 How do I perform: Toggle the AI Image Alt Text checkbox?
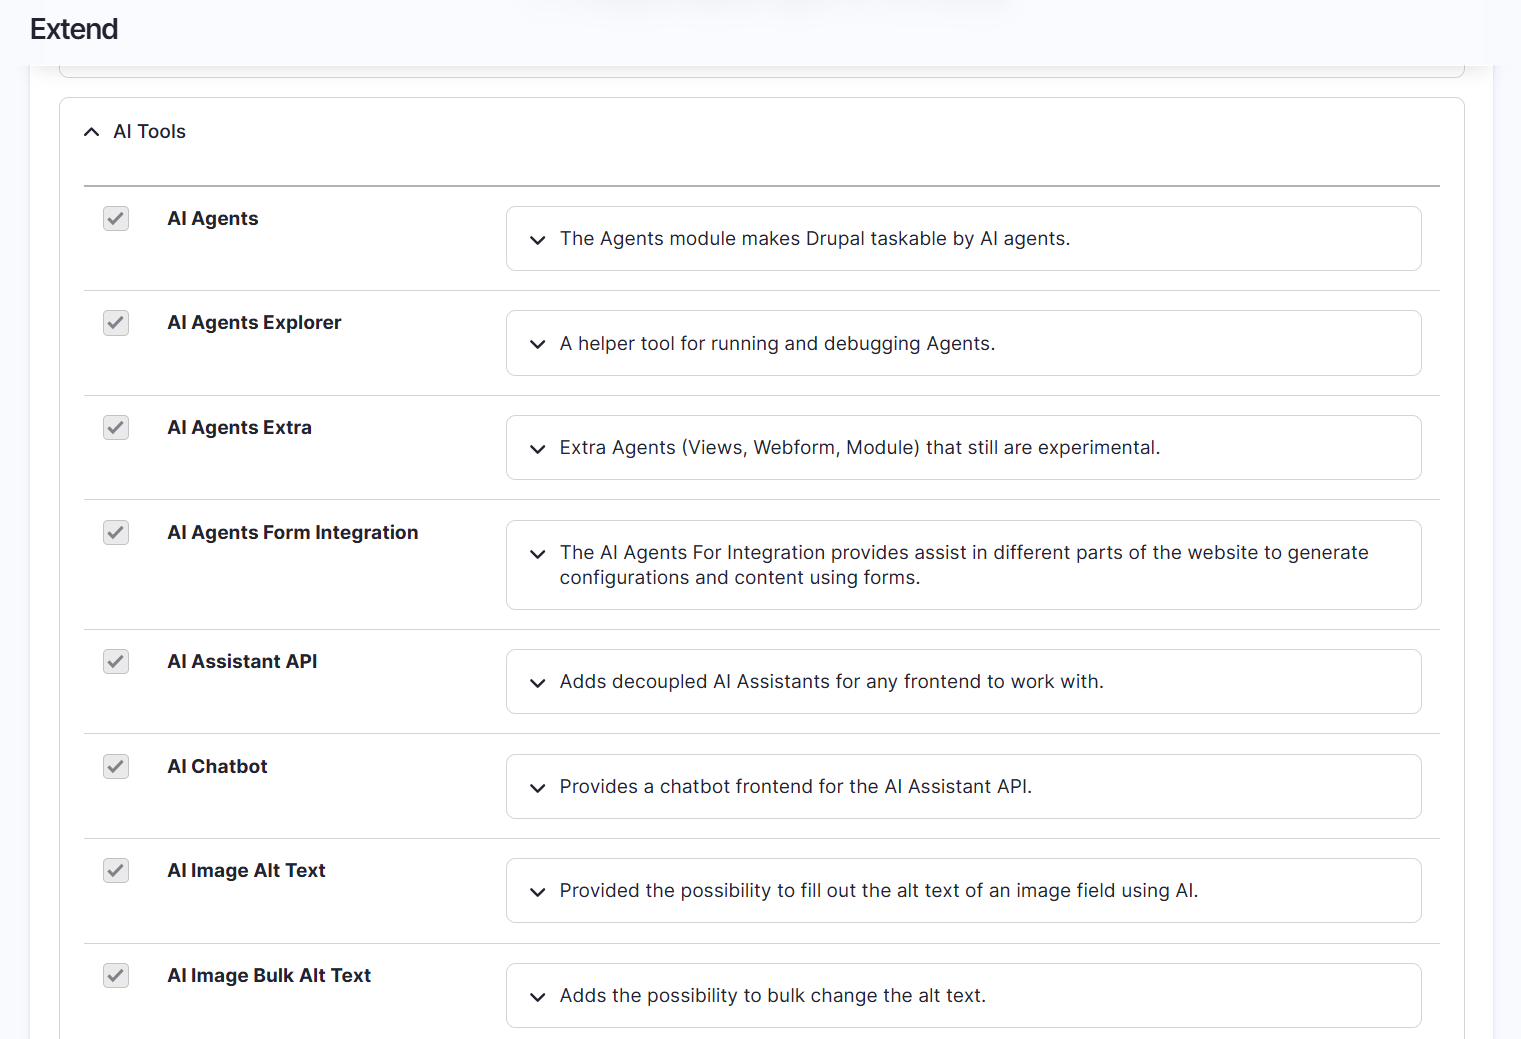(116, 870)
